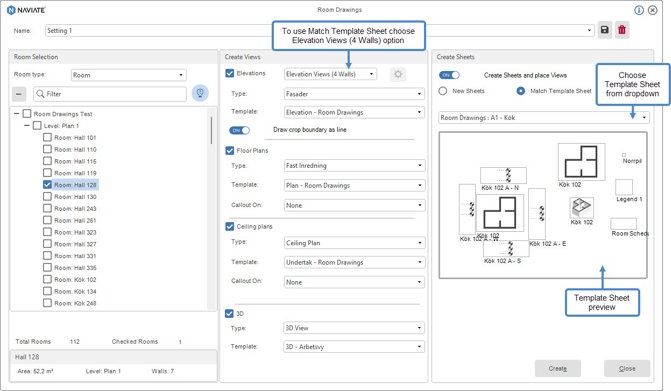
Task: Check Room: Hall 130
Action: pos(48,196)
